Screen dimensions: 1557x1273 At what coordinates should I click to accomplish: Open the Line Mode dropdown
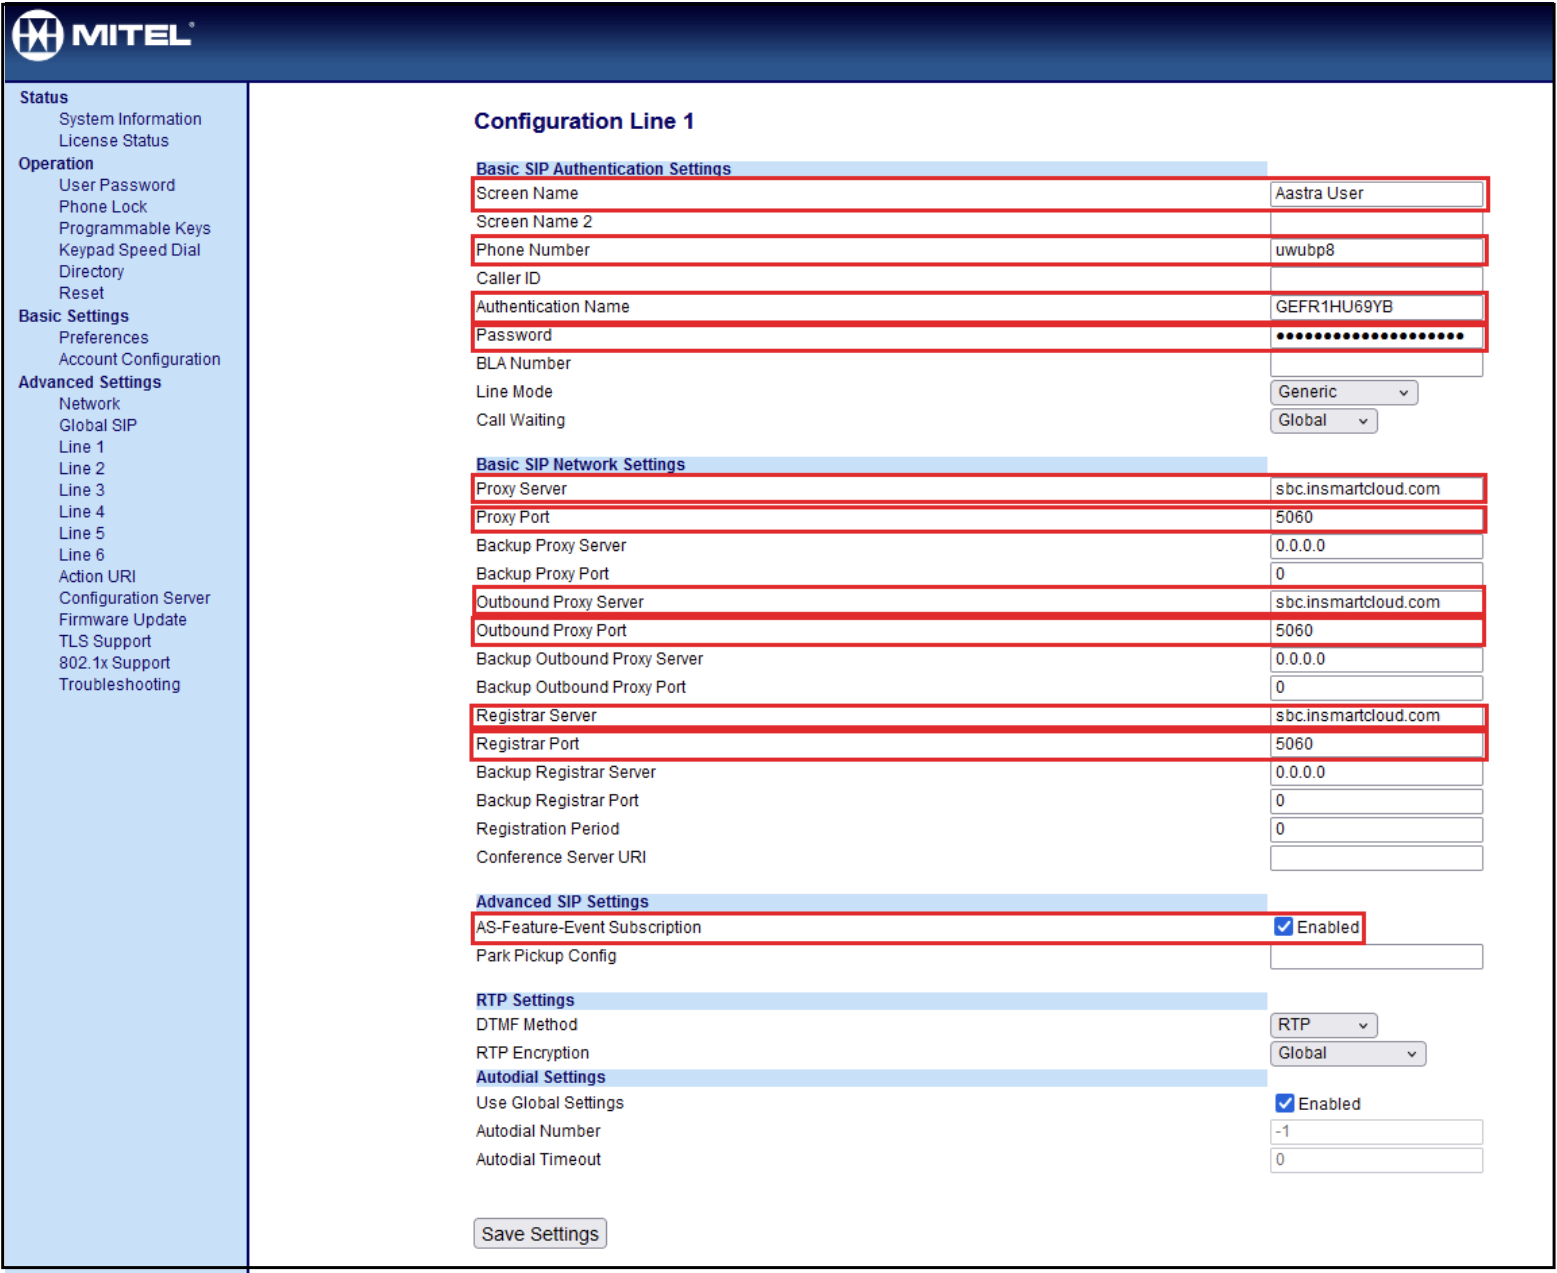point(1344,392)
